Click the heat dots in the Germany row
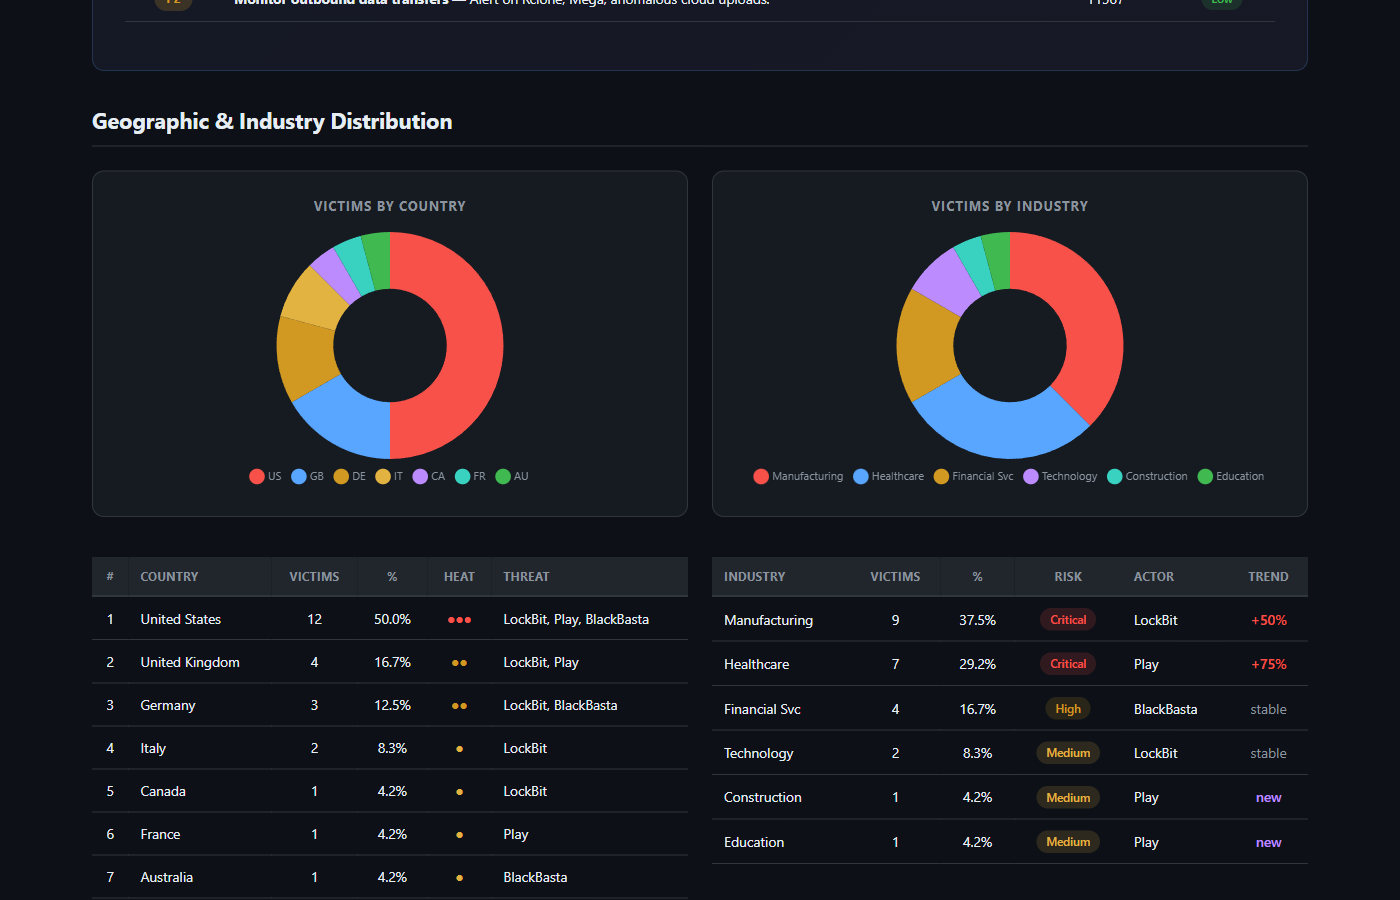This screenshot has width=1400, height=900. [x=459, y=706]
